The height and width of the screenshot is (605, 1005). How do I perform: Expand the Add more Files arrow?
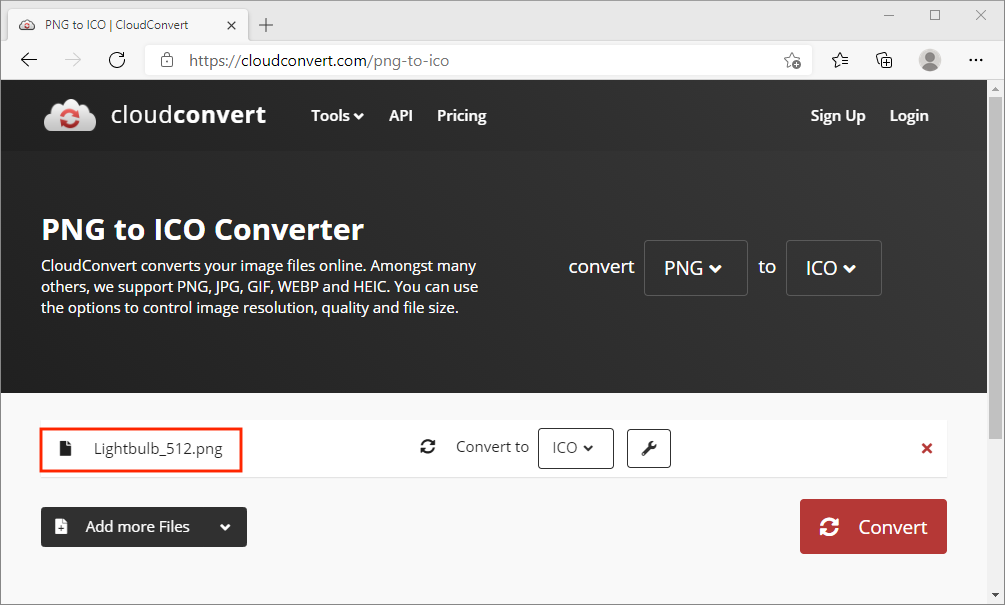coord(225,527)
